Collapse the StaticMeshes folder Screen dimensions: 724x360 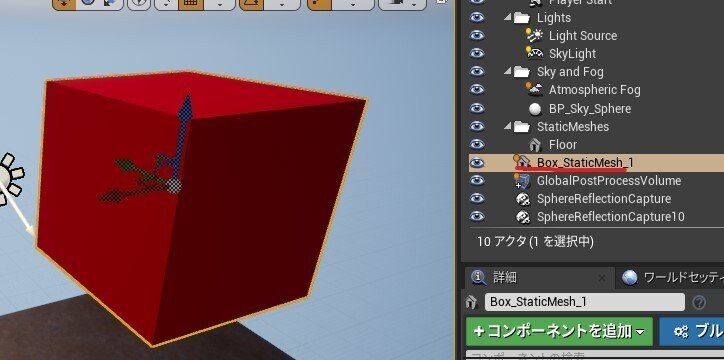click(x=508, y=126)
